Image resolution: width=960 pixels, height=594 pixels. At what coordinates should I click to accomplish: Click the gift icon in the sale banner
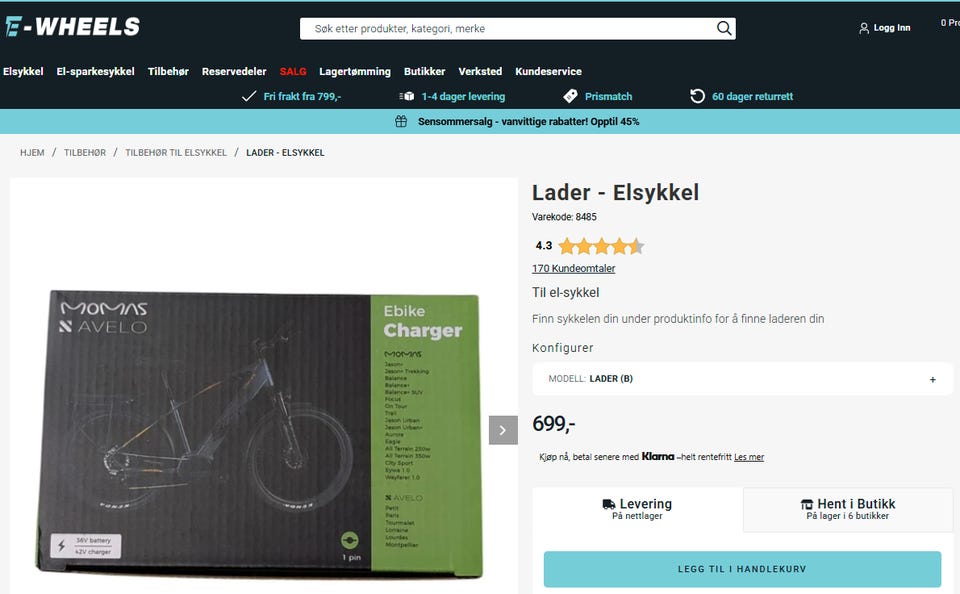click(401, 121)
